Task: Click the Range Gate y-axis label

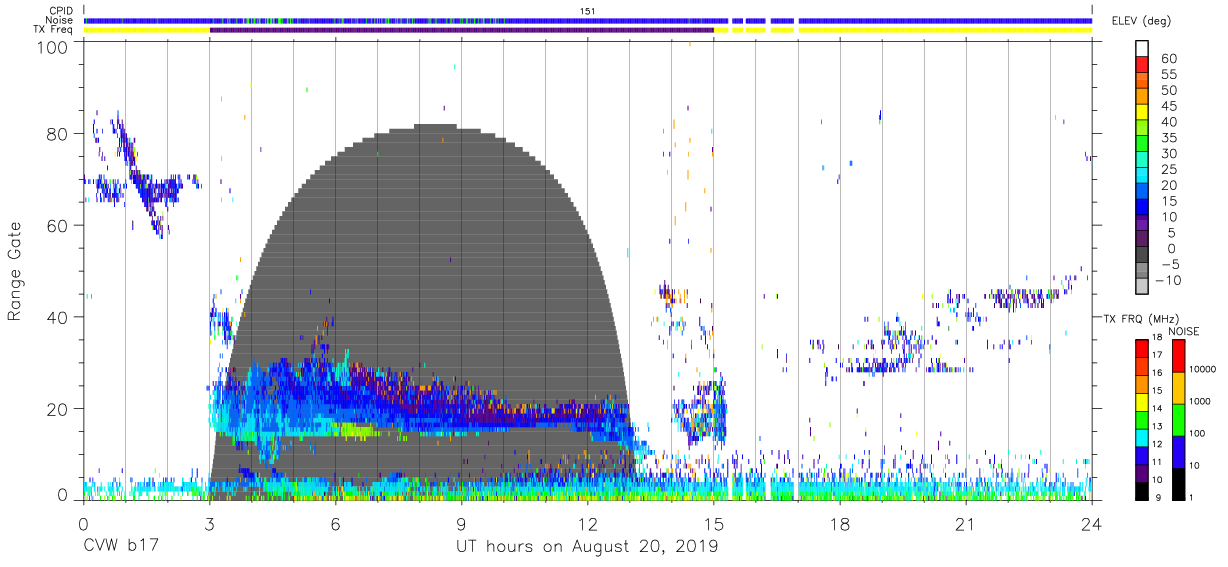Action: [15, 270]
